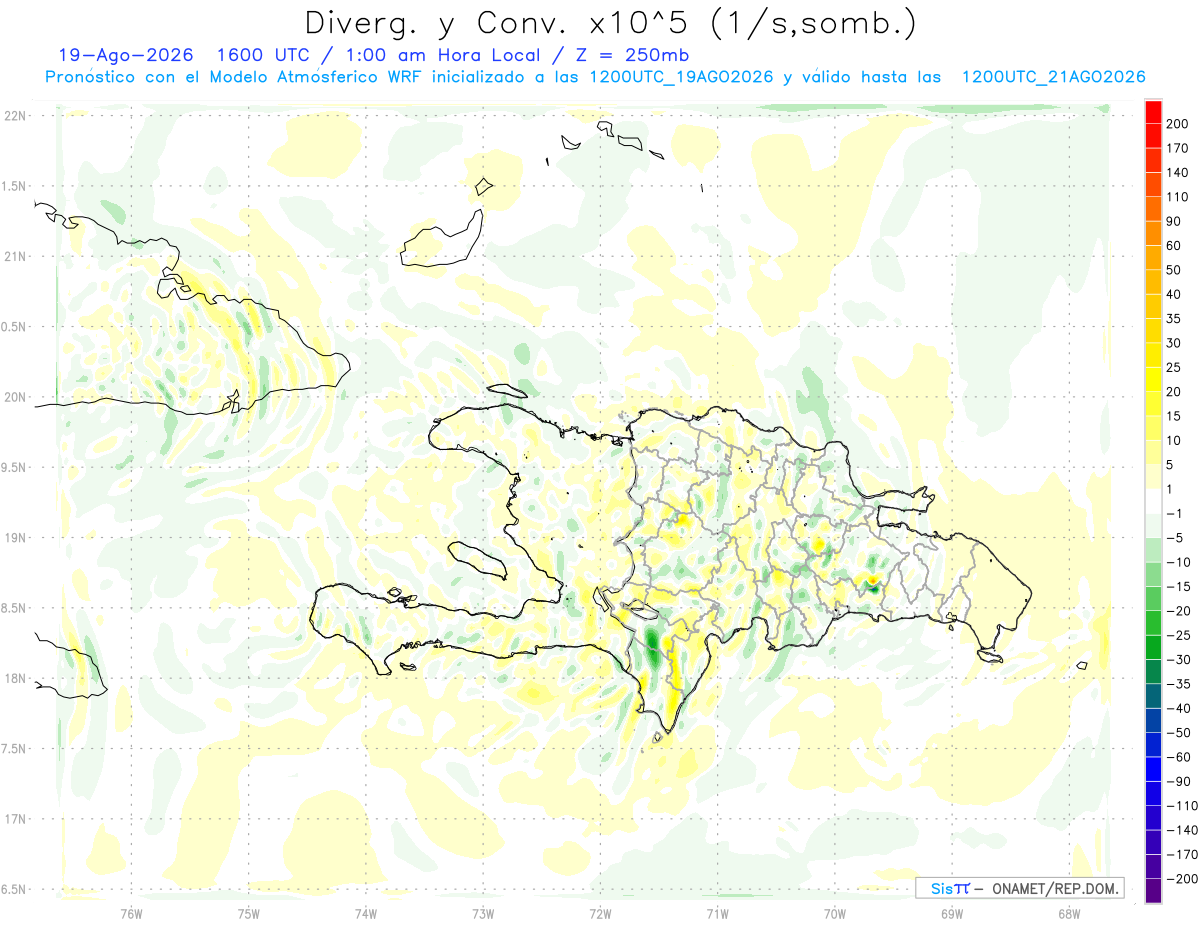Image resolution: width=1200 pixels, height=927 pixels.
Task: Click the '22N' latitude label
Action: tap(14, 116)
